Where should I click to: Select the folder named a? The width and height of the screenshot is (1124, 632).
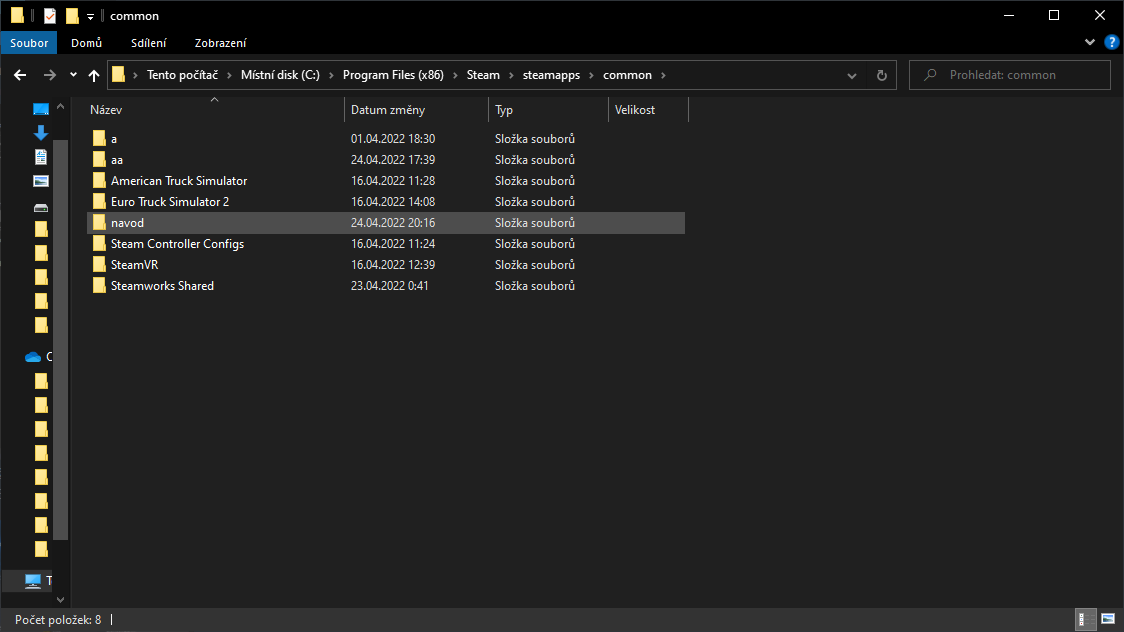(x=114, y=139)
